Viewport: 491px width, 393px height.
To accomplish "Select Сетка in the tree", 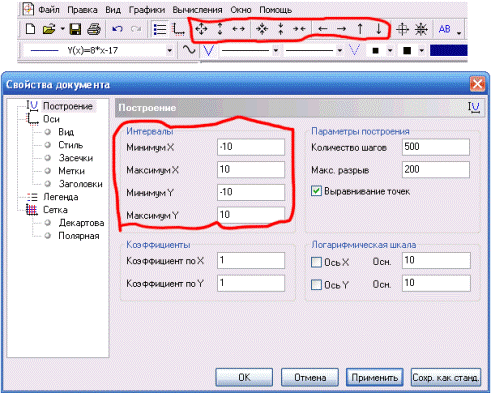I will [x=55, y=210].
